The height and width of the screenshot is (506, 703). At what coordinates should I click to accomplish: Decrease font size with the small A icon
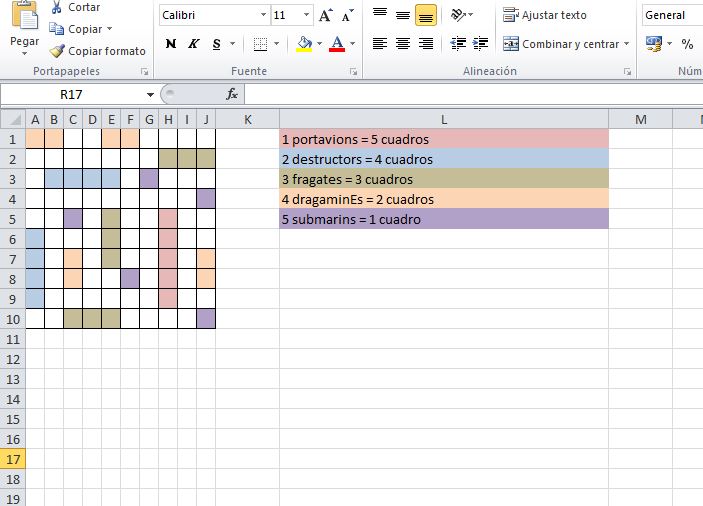click(346, 16)
